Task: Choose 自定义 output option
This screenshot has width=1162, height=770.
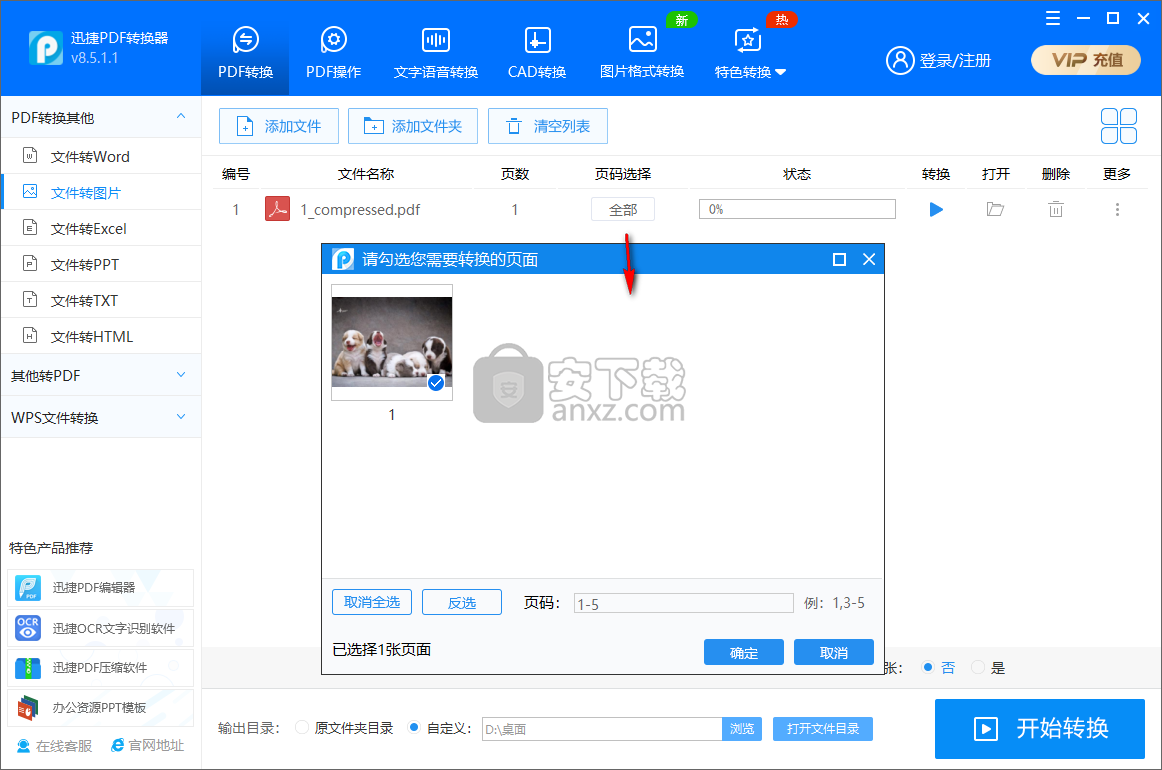Action: (414, 727)
